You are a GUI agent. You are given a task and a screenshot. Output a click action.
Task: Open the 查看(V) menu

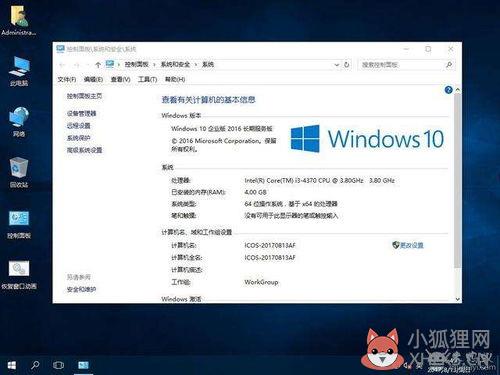120,79
